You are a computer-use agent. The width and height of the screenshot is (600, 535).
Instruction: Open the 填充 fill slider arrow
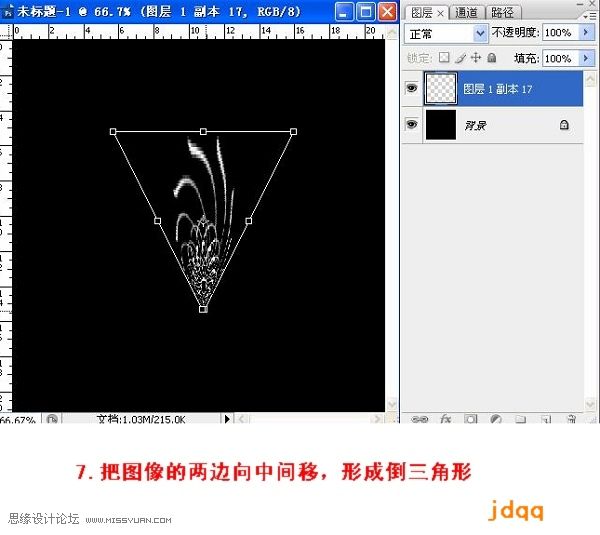[x=587, y=59]
